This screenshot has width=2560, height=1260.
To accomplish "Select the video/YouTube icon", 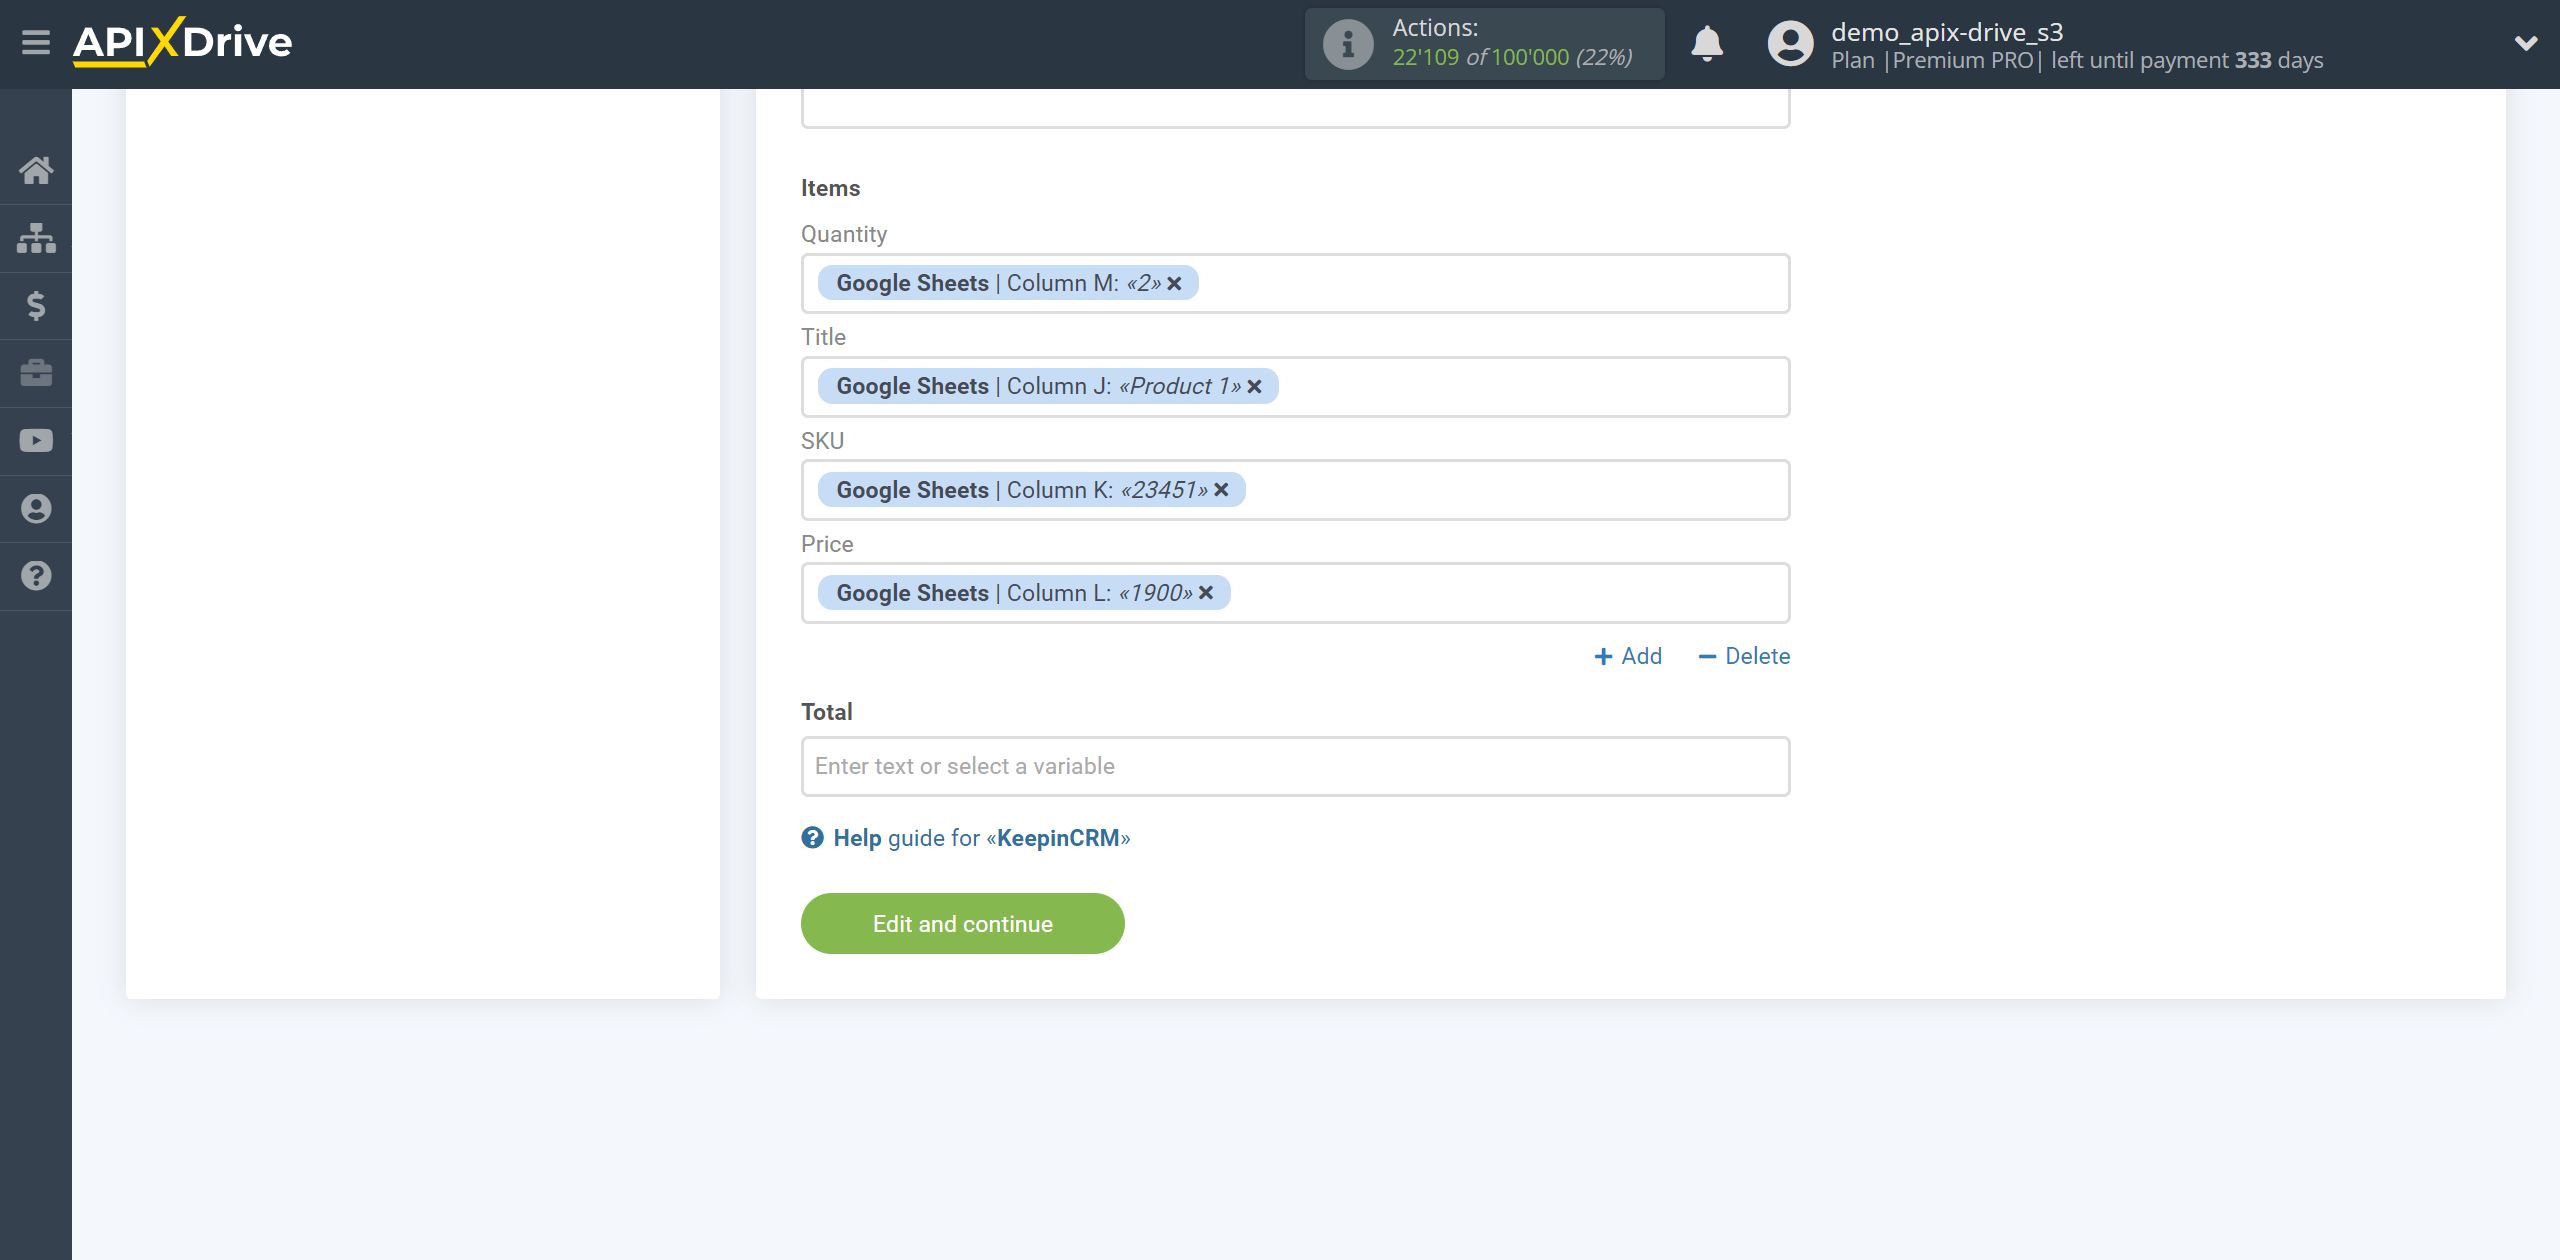I will 36,441.
